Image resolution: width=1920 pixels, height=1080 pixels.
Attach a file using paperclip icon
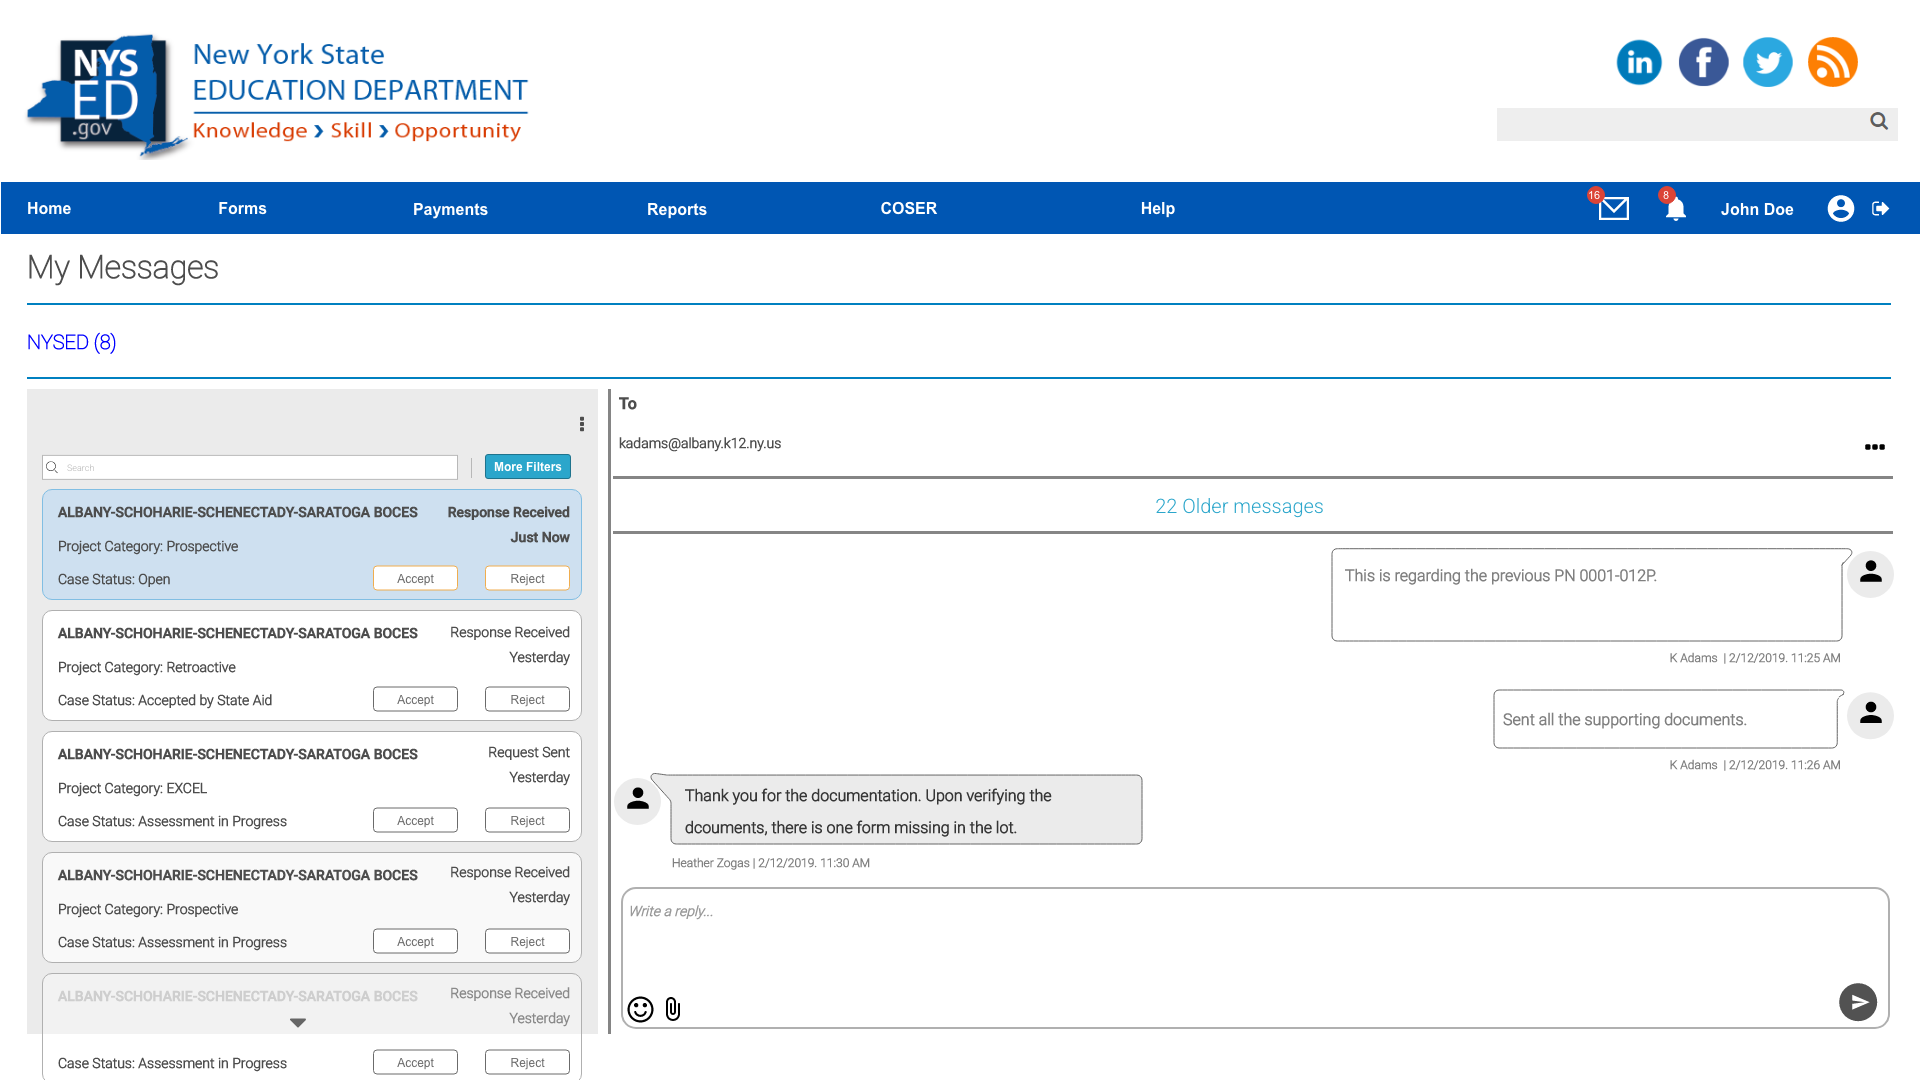[x=673, y=1009]
